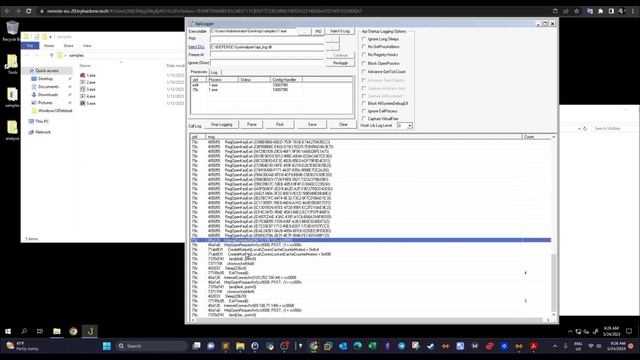Switch to the Processes tab in ApiLogger
Viewport: 640px width, 360px height.
(199, 72)
